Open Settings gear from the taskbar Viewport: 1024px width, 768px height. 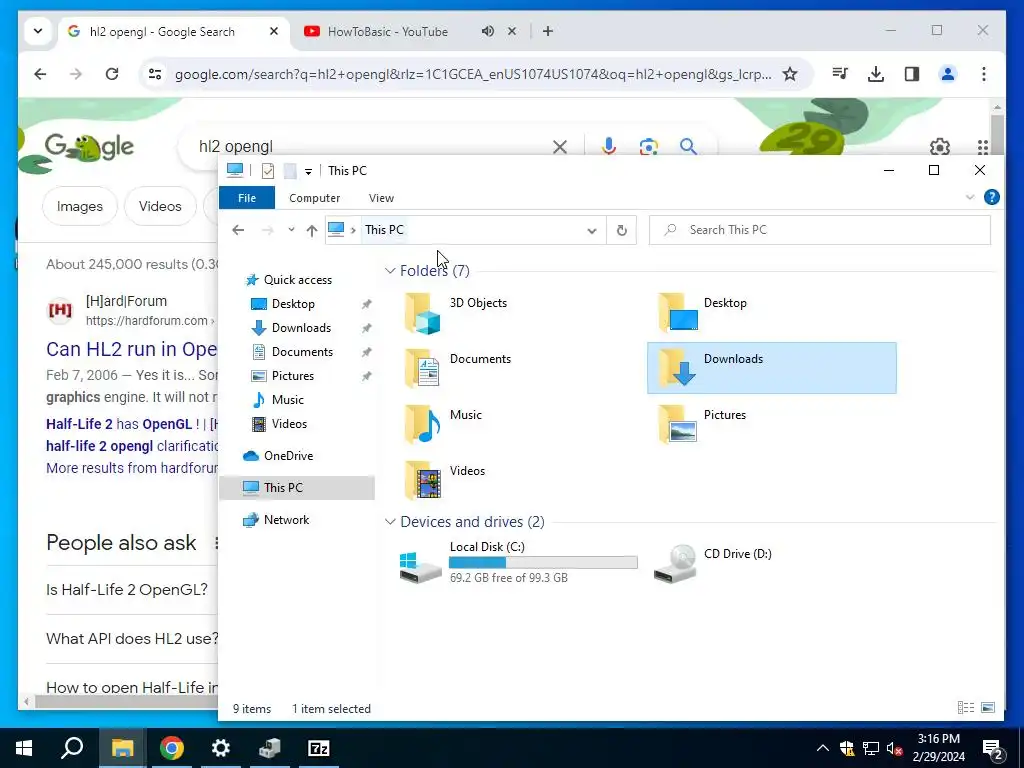(x=221, y=748)
